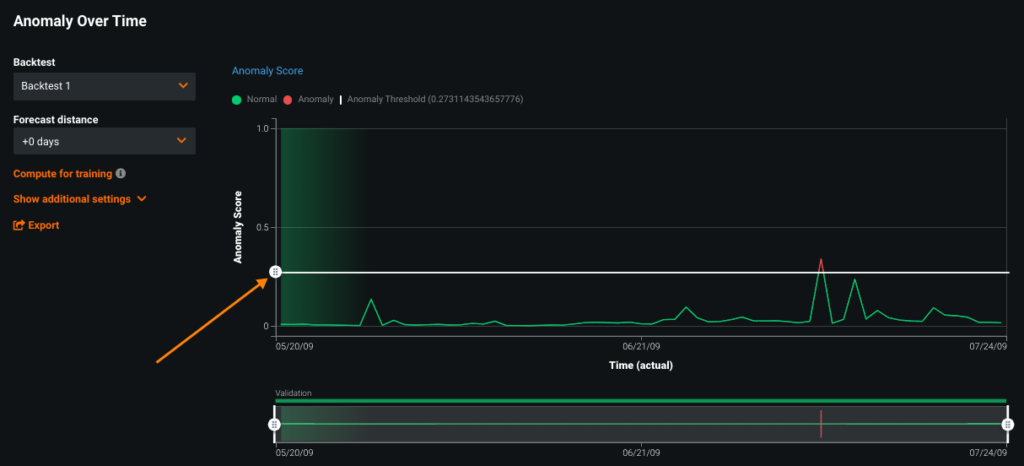Viewport: 1024px width, 466px height.
Task: Open the Forecast distance +0 days dropdown
Action: click(104, 141)
